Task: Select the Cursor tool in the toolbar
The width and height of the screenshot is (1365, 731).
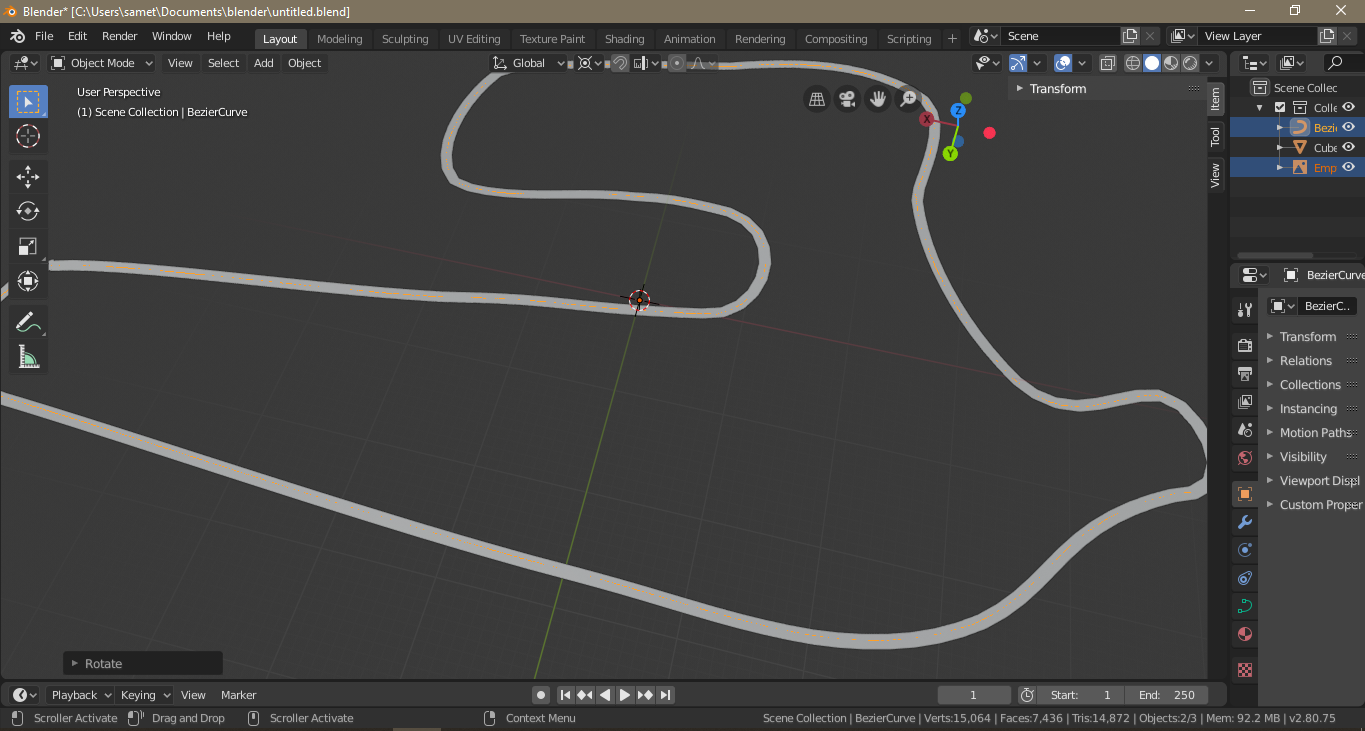Action: coord(28,137)
